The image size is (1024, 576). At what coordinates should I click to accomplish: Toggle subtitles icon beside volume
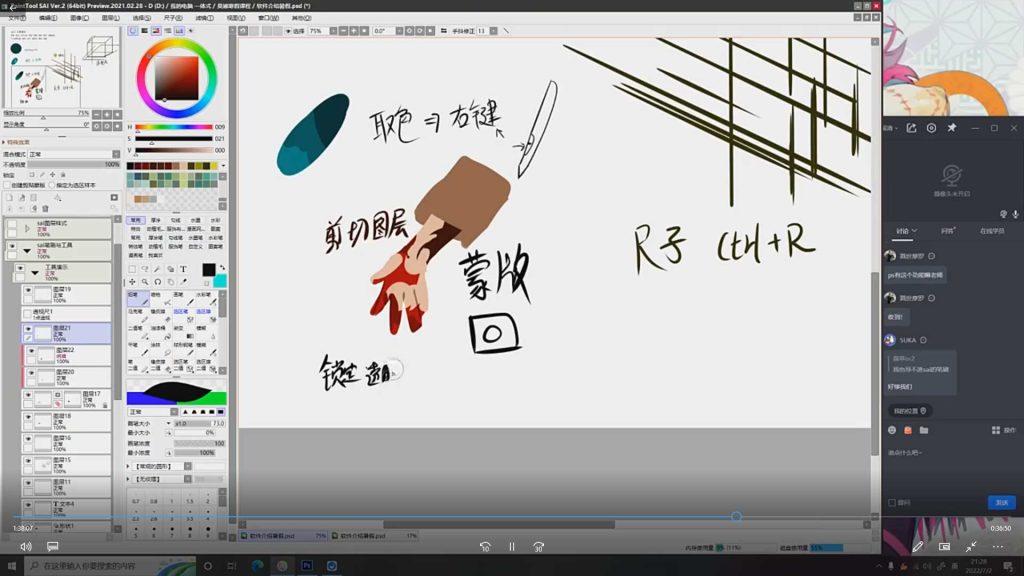coord(53,547)
